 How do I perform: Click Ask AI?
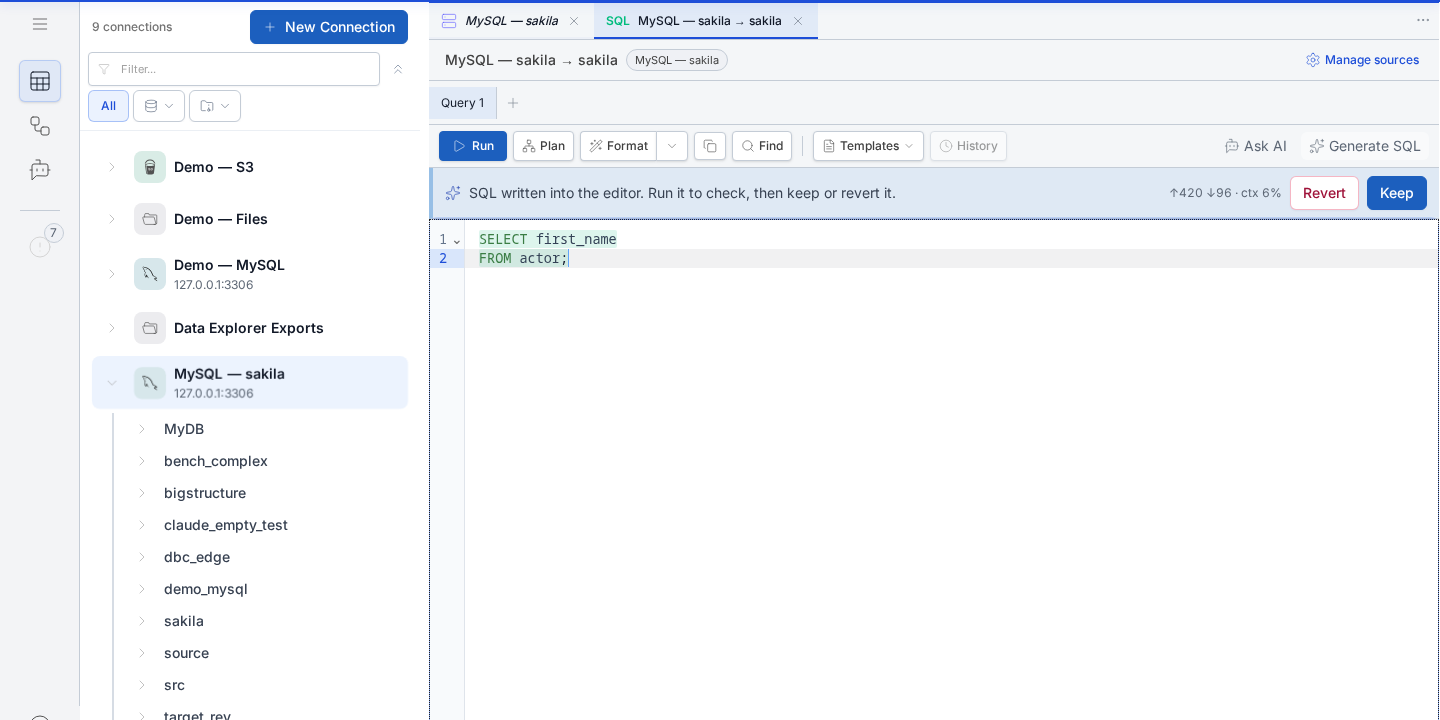pos(1256,146)
